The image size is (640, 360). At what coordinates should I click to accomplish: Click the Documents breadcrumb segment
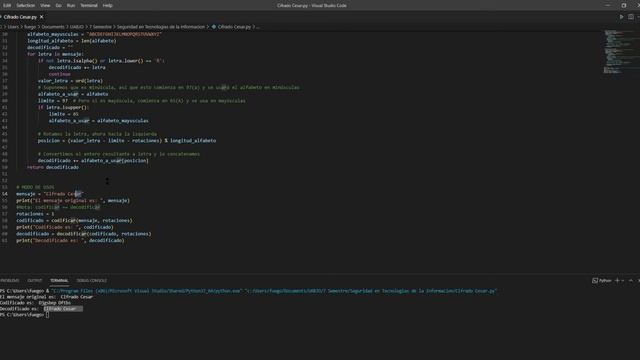pyautogui.click(x=53, y=27)
